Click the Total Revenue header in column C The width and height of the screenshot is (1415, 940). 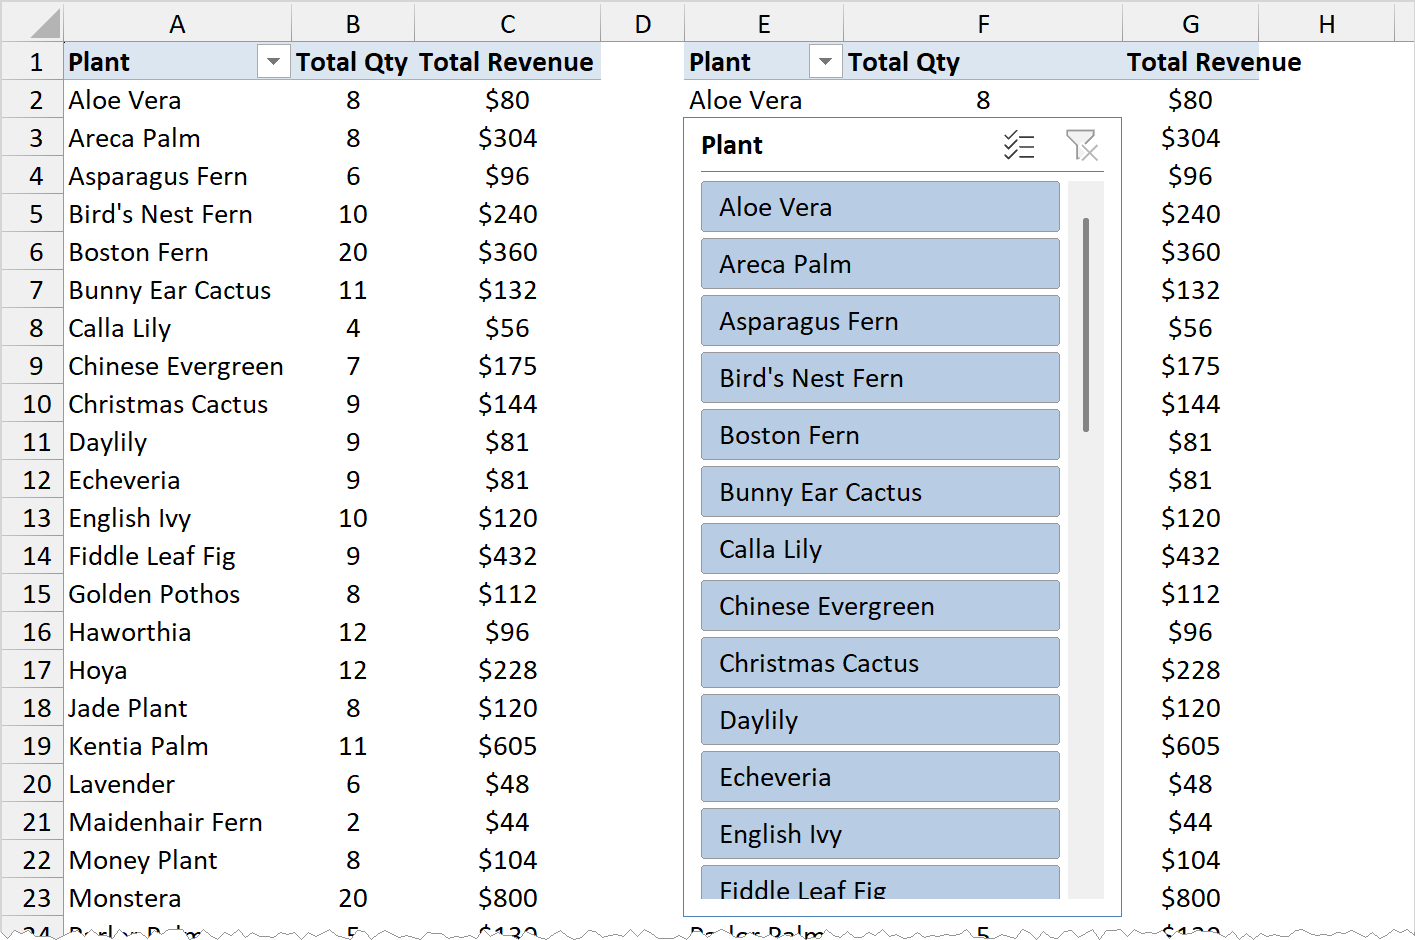(508, 62)
